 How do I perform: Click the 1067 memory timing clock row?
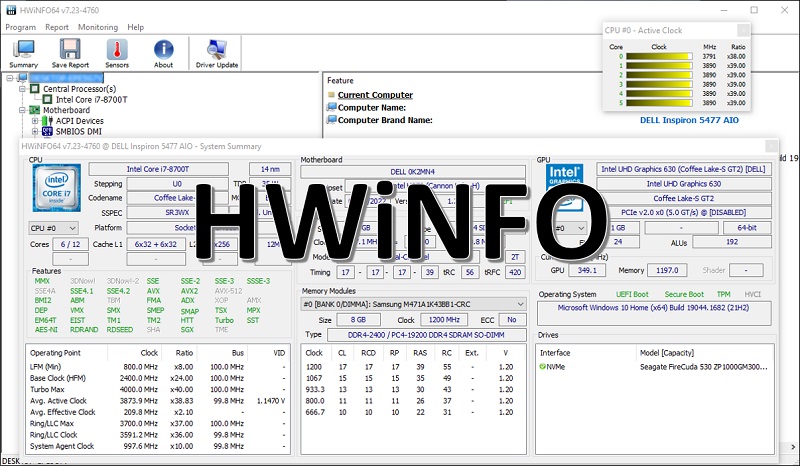coord(413,378)
